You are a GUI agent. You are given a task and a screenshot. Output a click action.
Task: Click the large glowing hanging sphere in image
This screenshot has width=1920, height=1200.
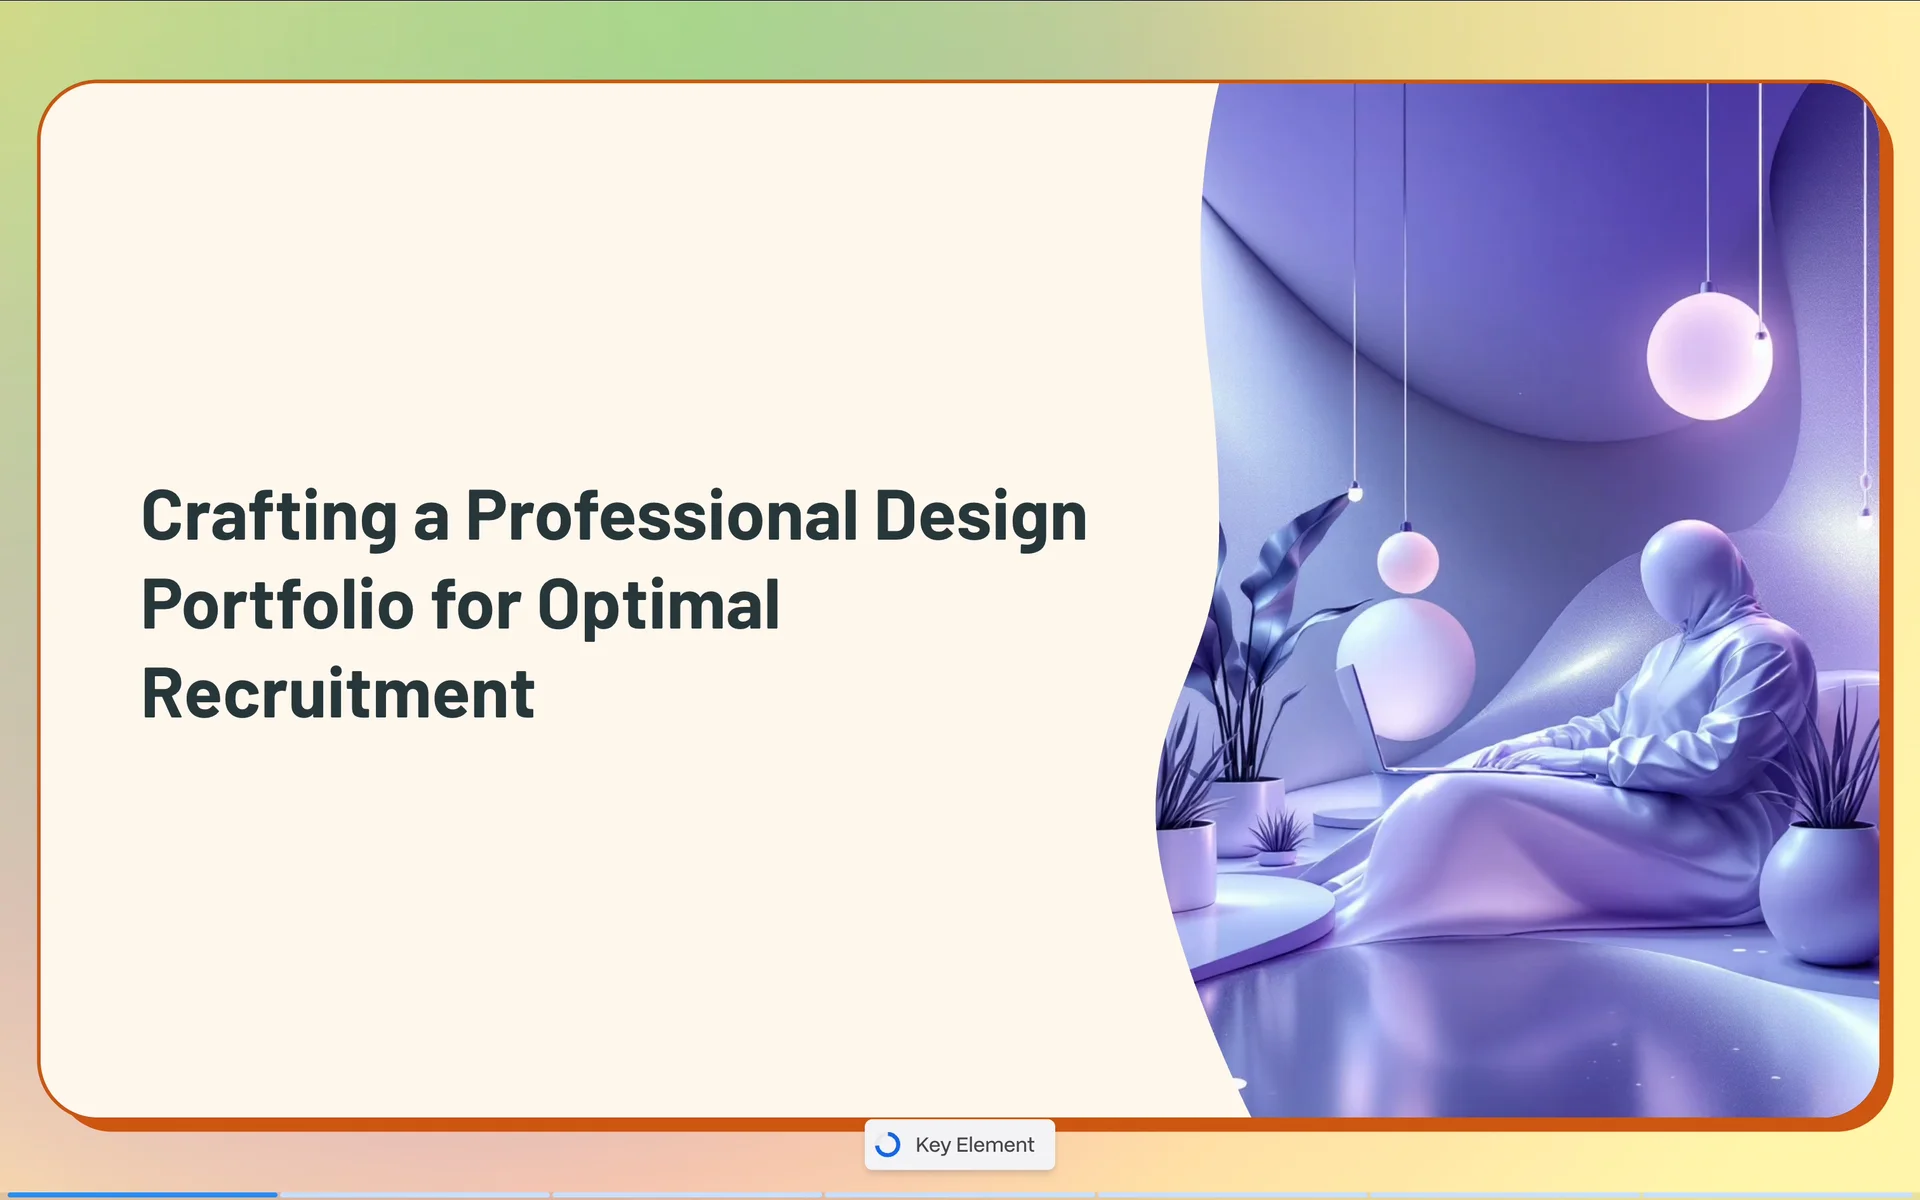1708,356
